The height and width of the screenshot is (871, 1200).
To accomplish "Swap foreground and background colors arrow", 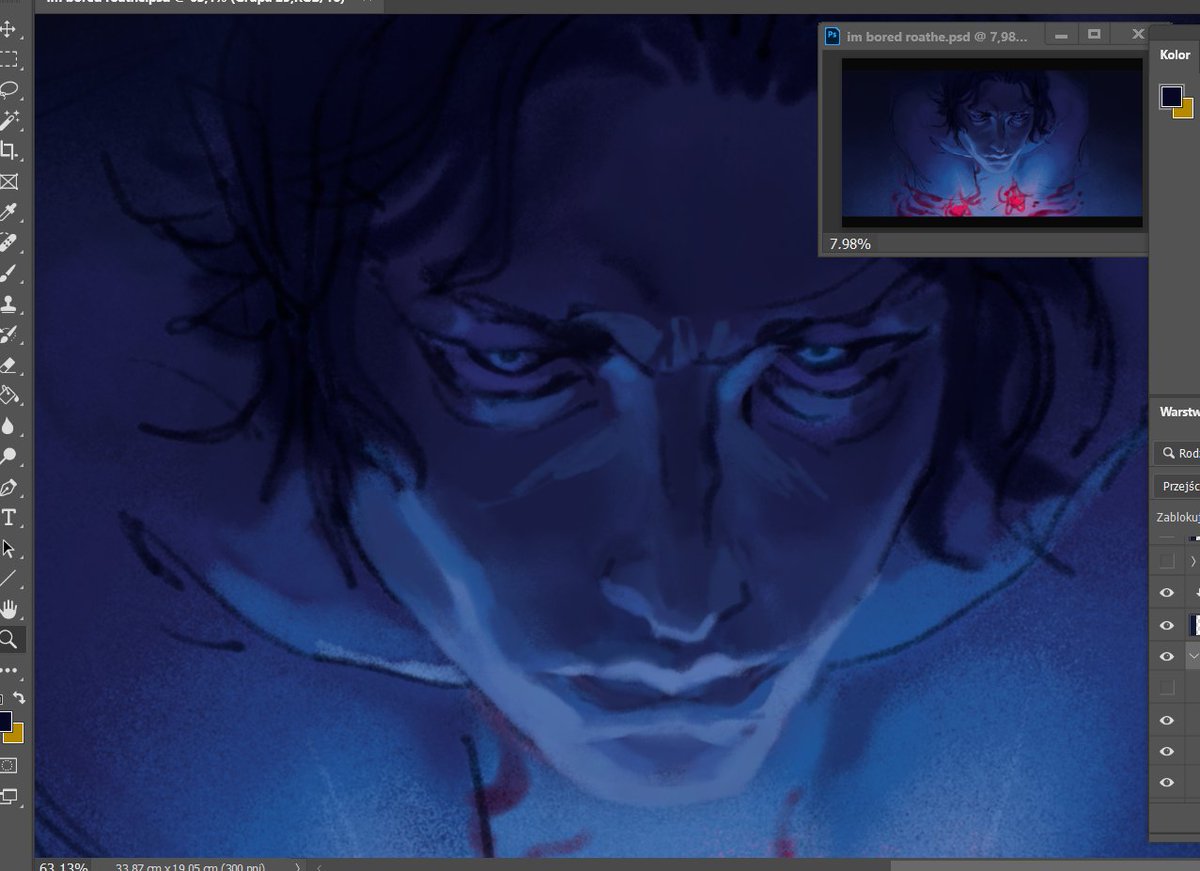I will tap(19, 697).
